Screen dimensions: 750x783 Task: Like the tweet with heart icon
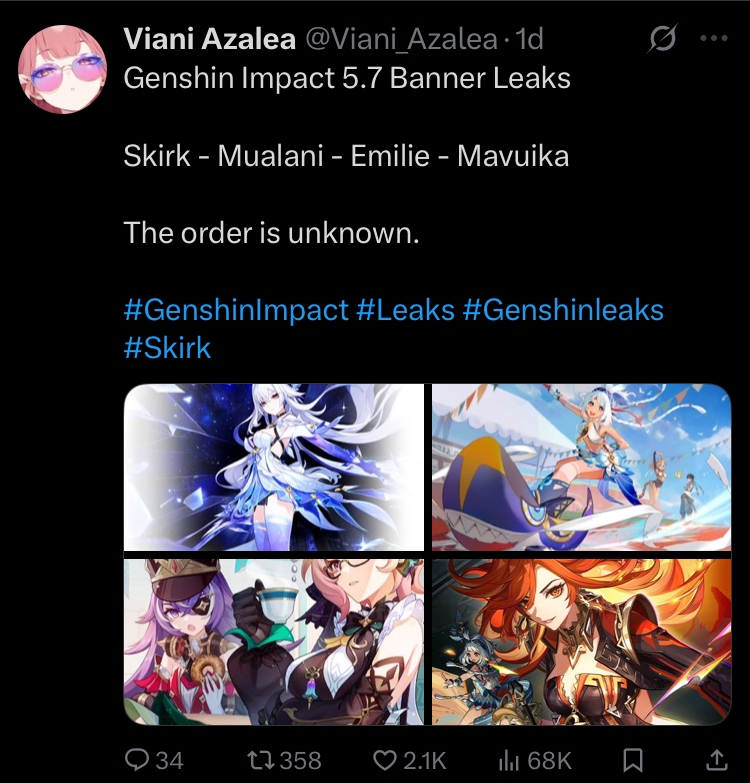pos(384,760)
